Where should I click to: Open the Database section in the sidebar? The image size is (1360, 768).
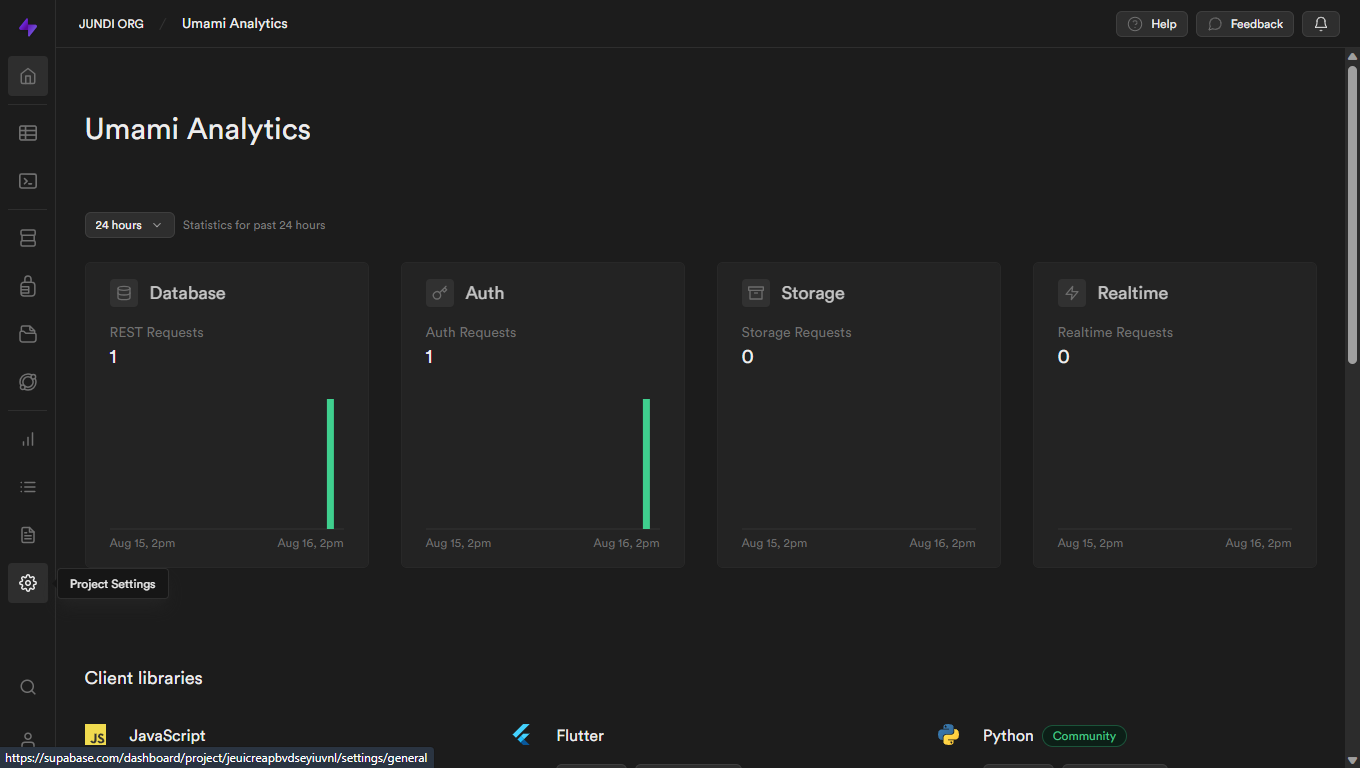pos(28,238)
